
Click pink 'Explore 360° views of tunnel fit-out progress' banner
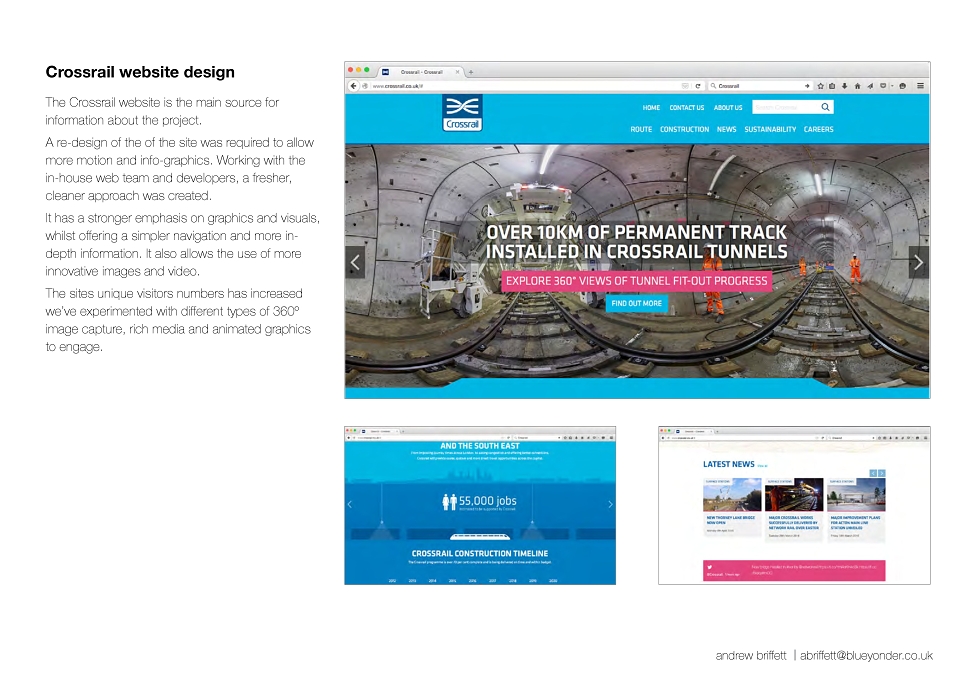tap(636, 281)
